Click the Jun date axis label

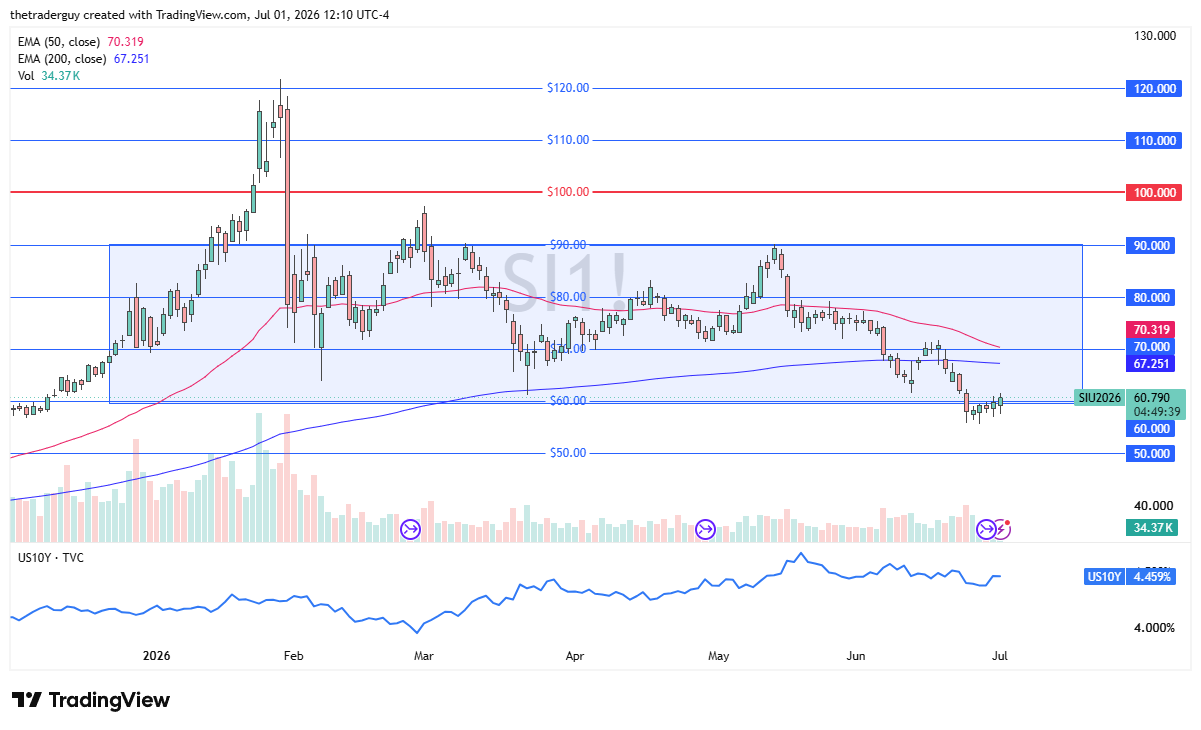click(856, 656)
